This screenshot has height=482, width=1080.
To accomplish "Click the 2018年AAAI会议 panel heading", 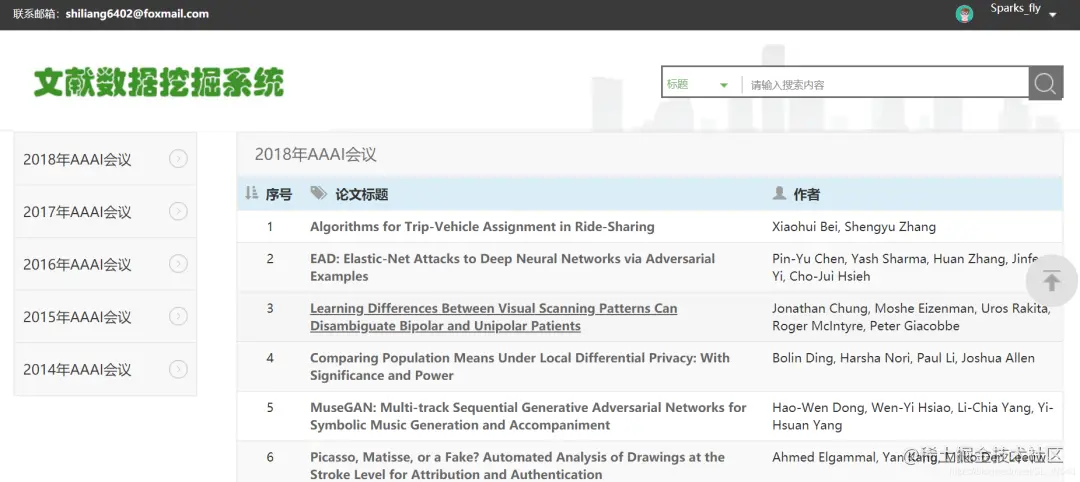I will click(315, 154).
